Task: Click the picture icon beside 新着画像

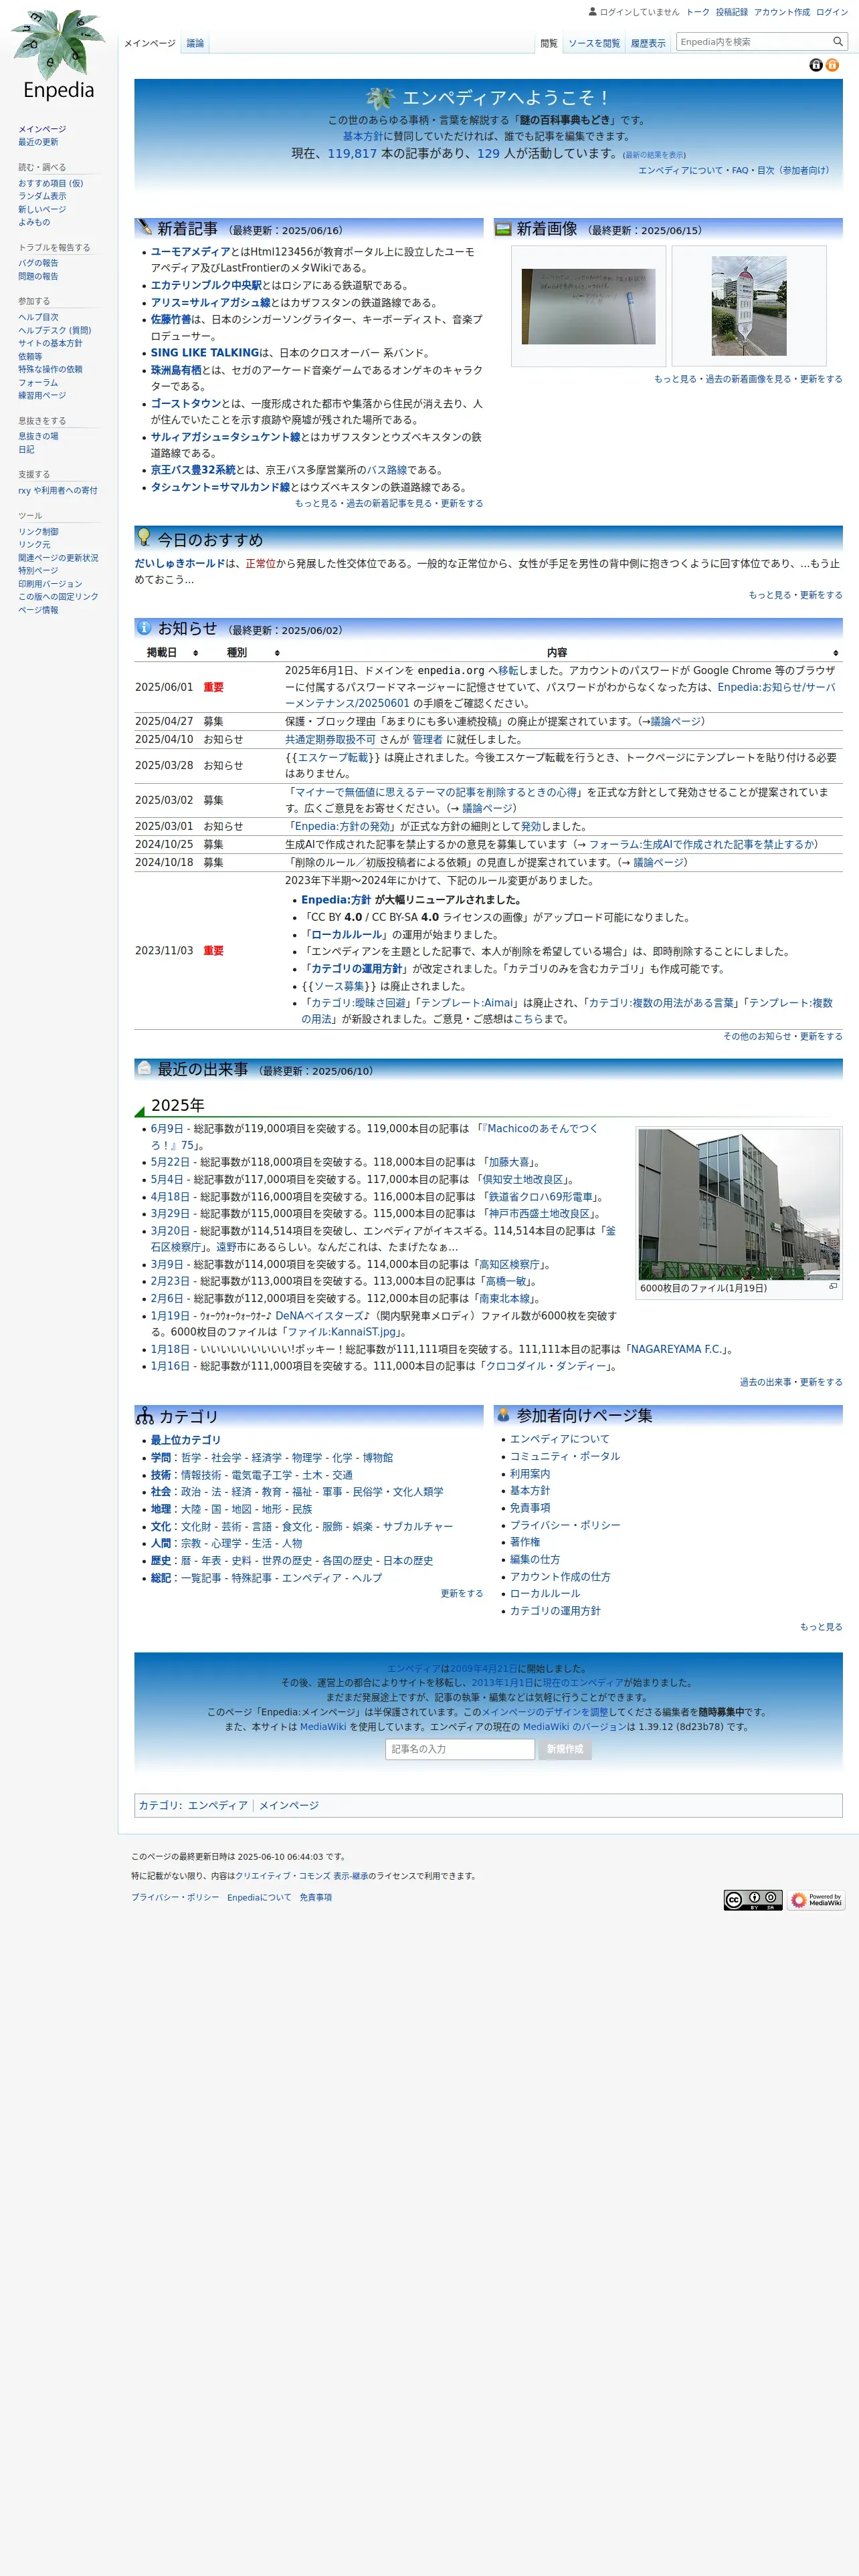Action: click(503, 228)
